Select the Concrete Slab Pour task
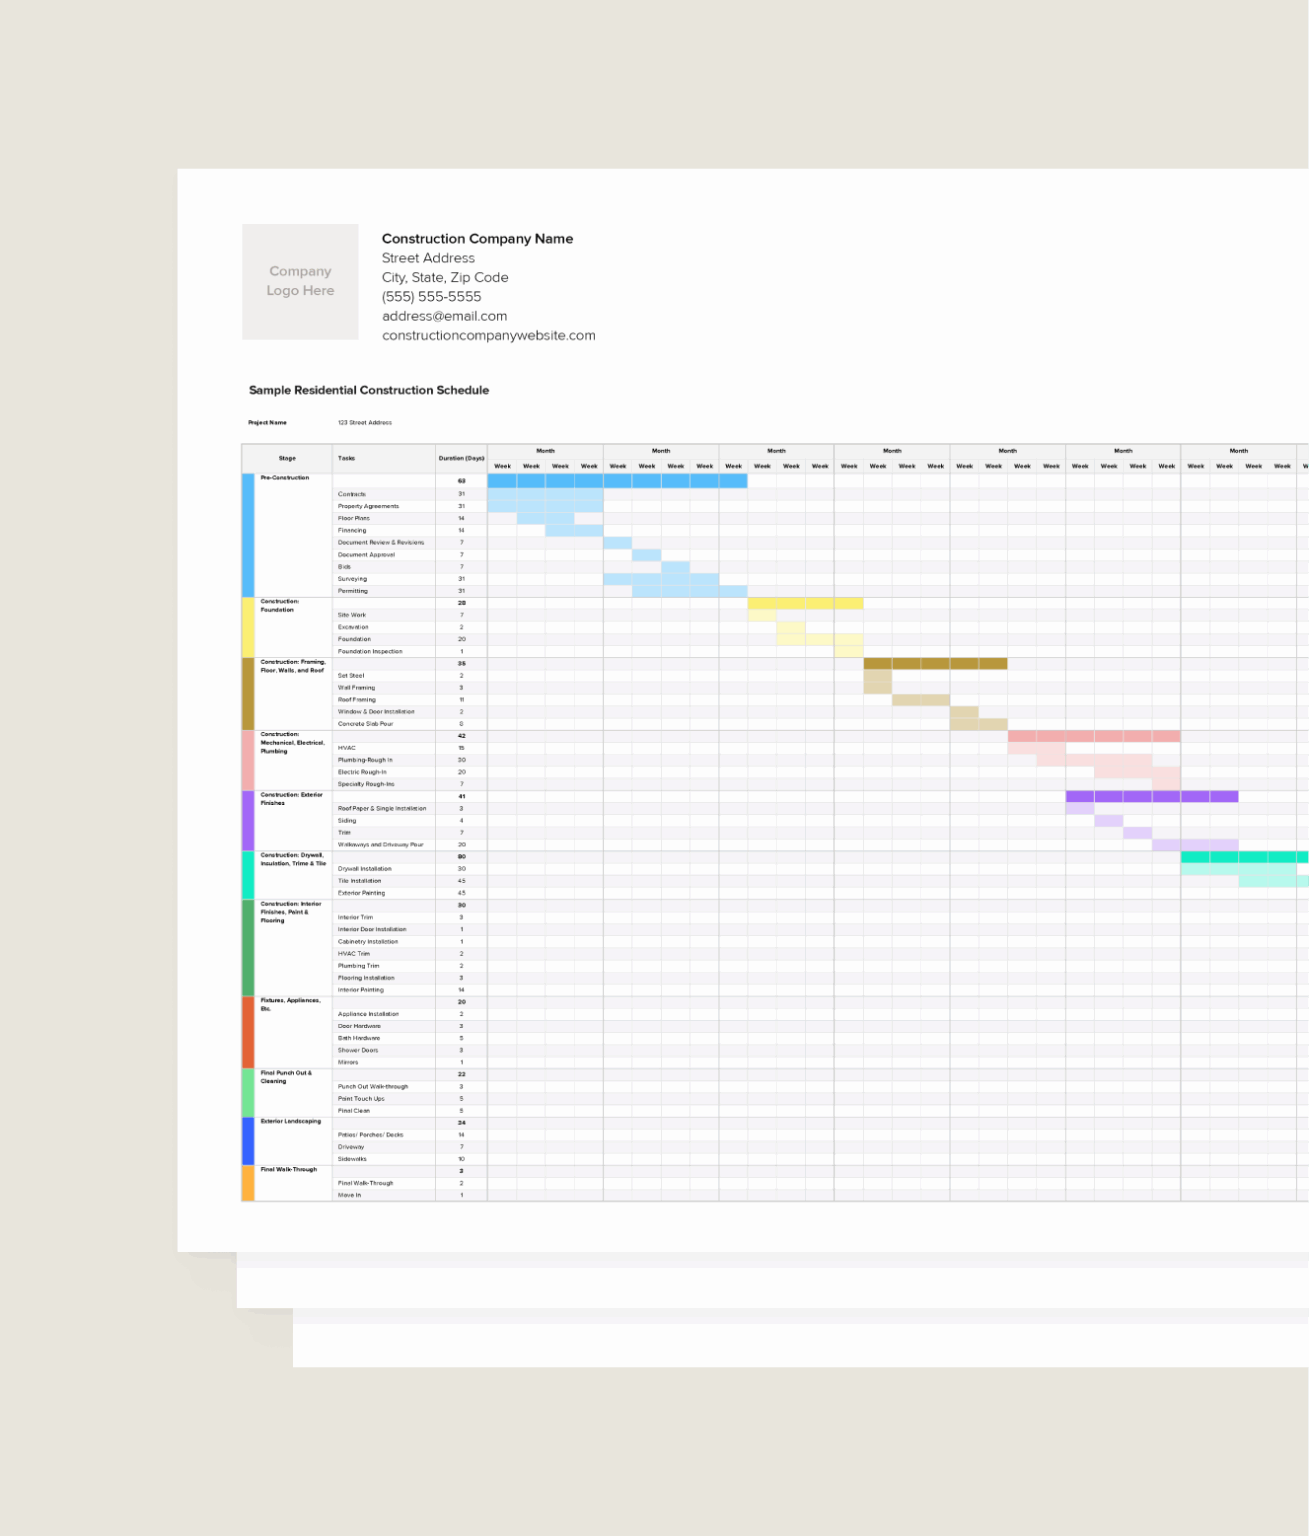This screenshot has height=1536, width=1309. [365, 724]
